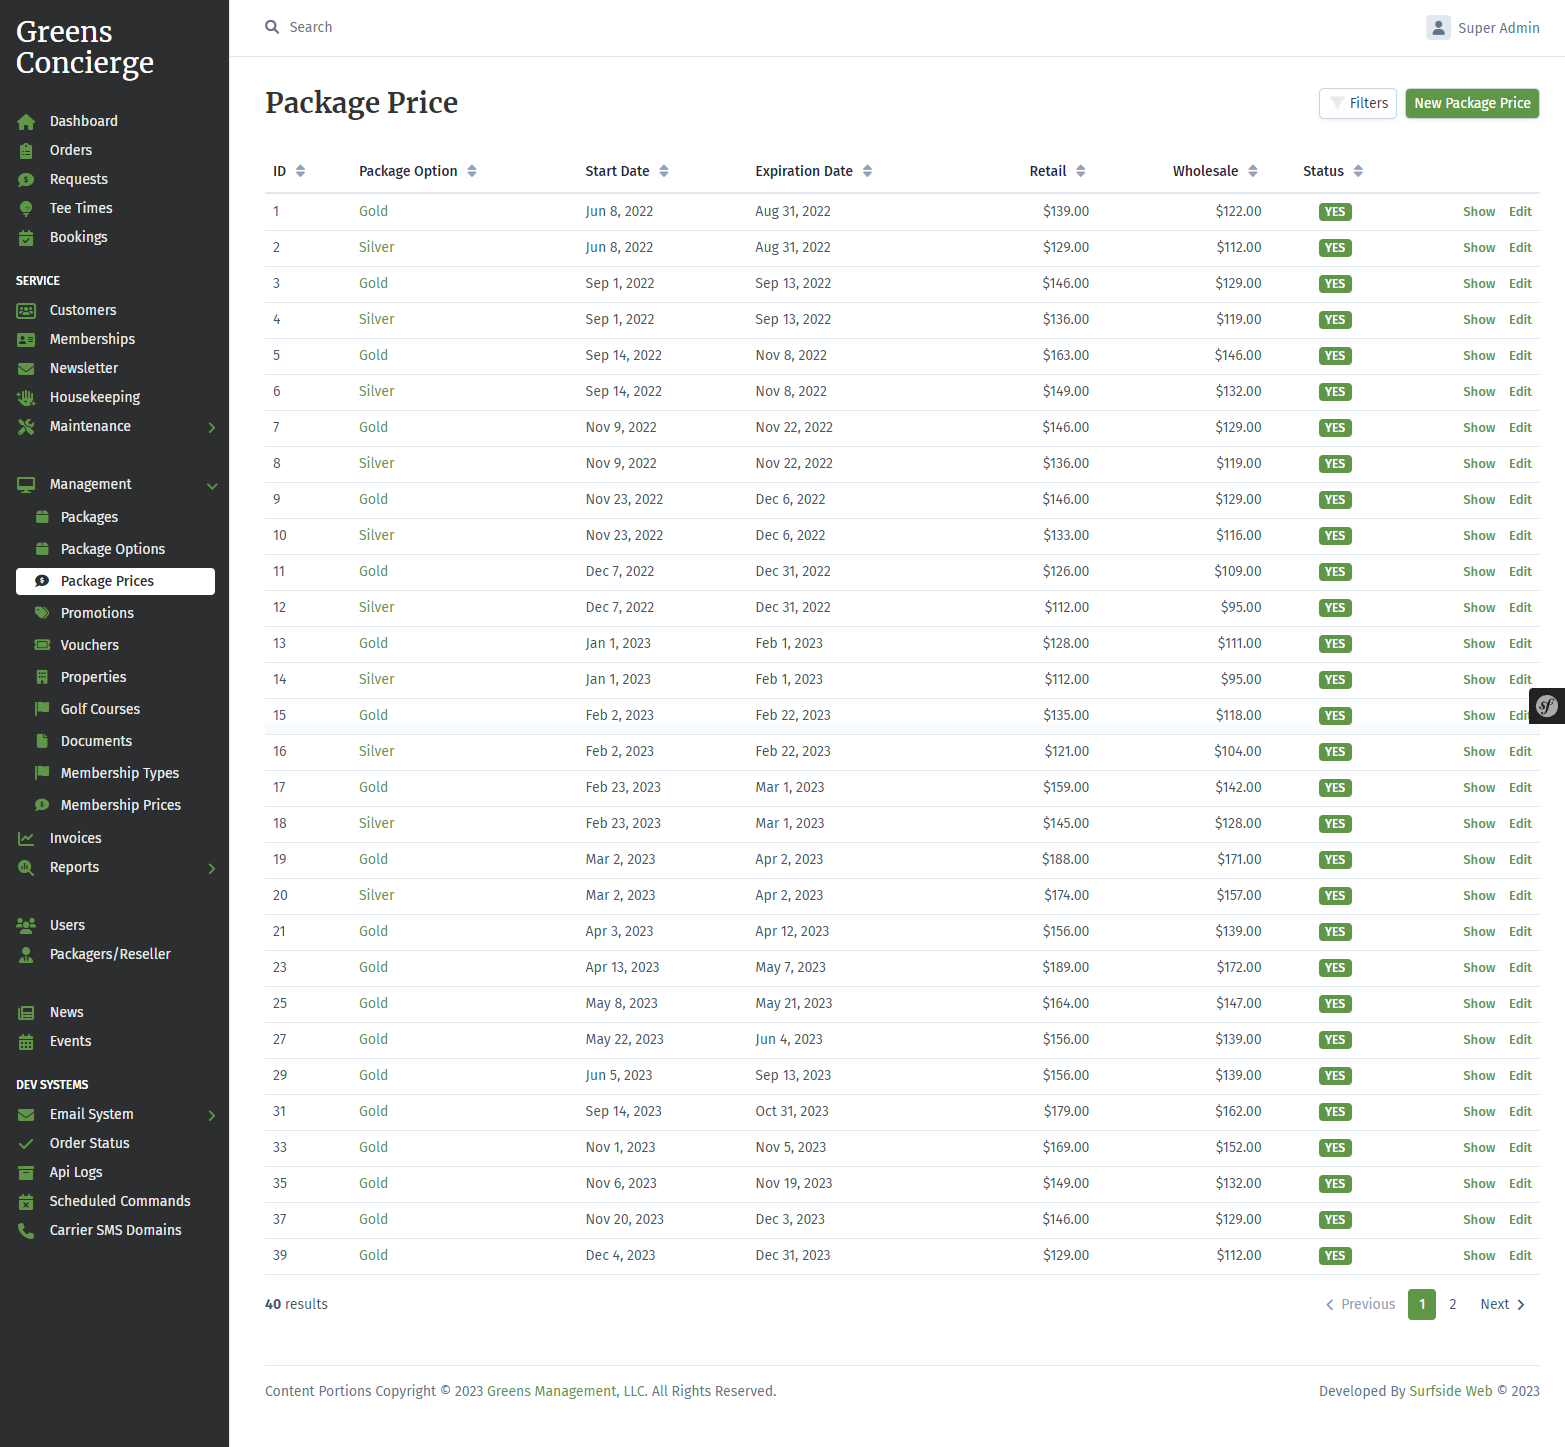The height and width of the screenshot is (1447, 1565).
Task: Sort table by ID column arrows
Action: [300, 171]
